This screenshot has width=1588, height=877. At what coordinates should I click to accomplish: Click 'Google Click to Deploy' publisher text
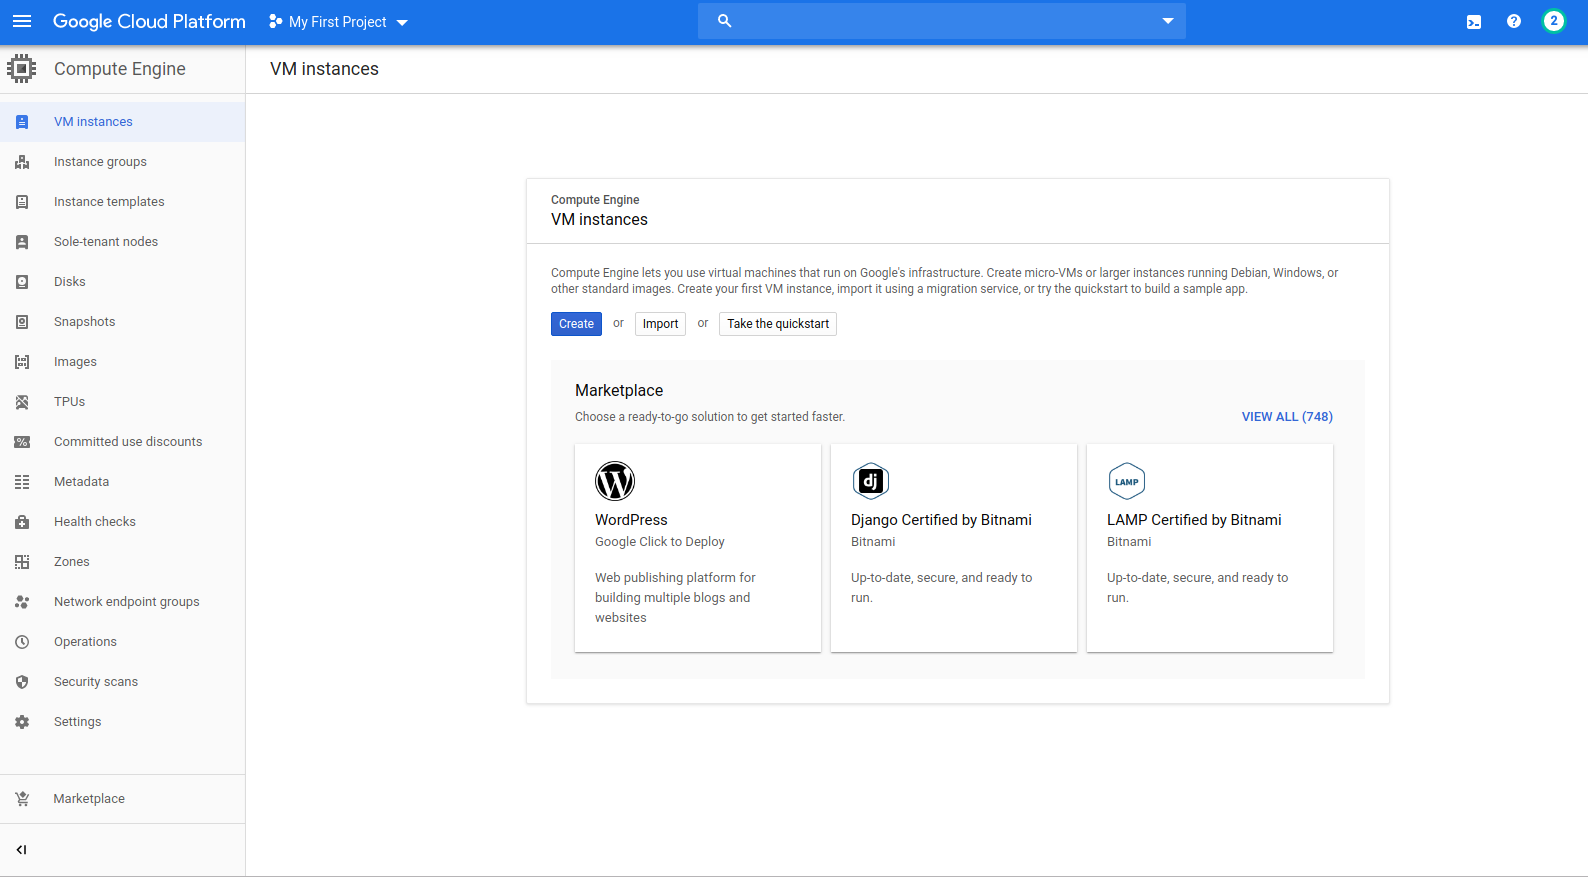660,542
